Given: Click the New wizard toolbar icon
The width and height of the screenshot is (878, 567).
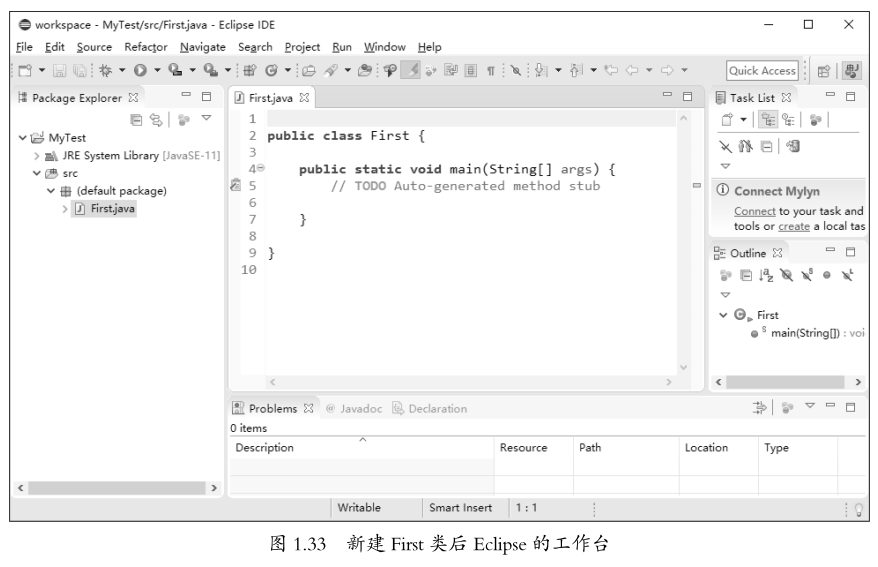Looking at the screenshot, I should (25, 71).
